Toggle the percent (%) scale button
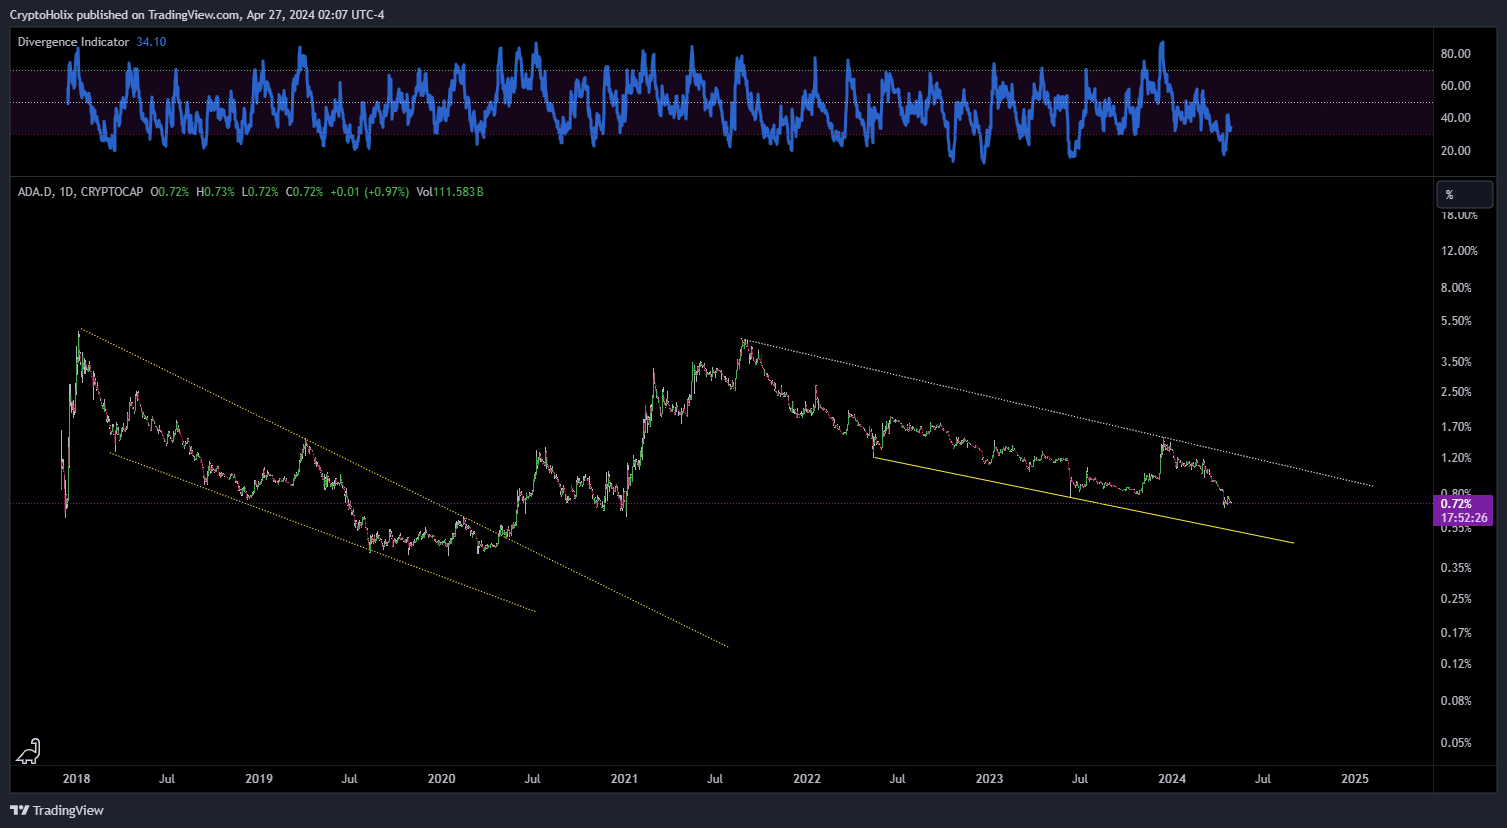1507x828 pixels. pos(1464,194)
